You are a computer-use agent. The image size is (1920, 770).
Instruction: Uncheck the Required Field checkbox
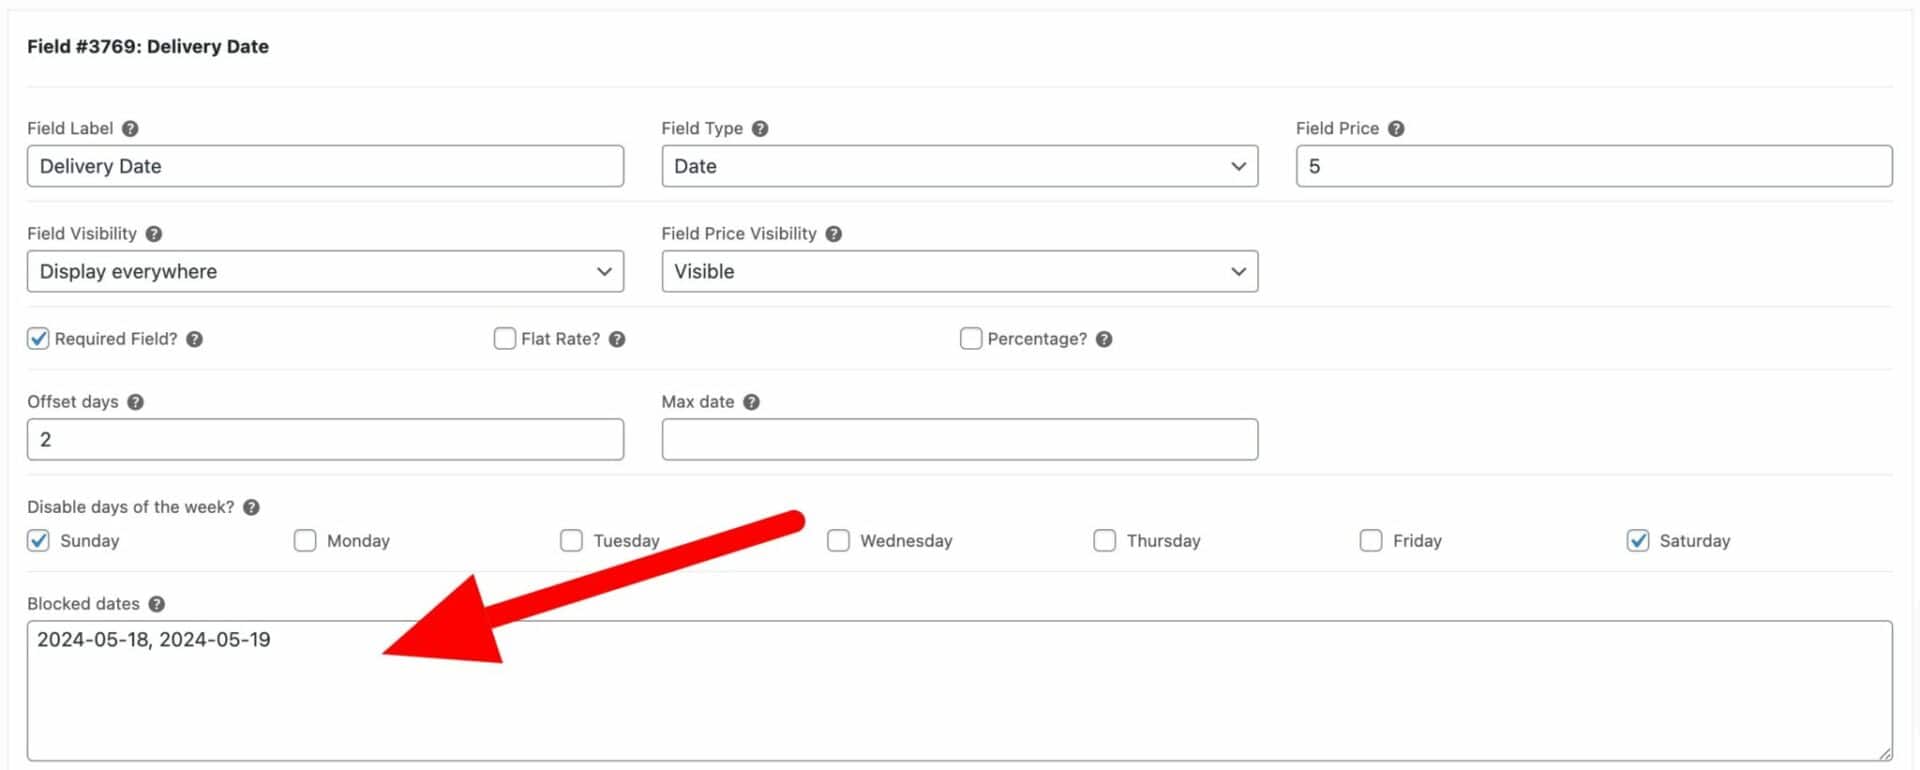point(38,339)
